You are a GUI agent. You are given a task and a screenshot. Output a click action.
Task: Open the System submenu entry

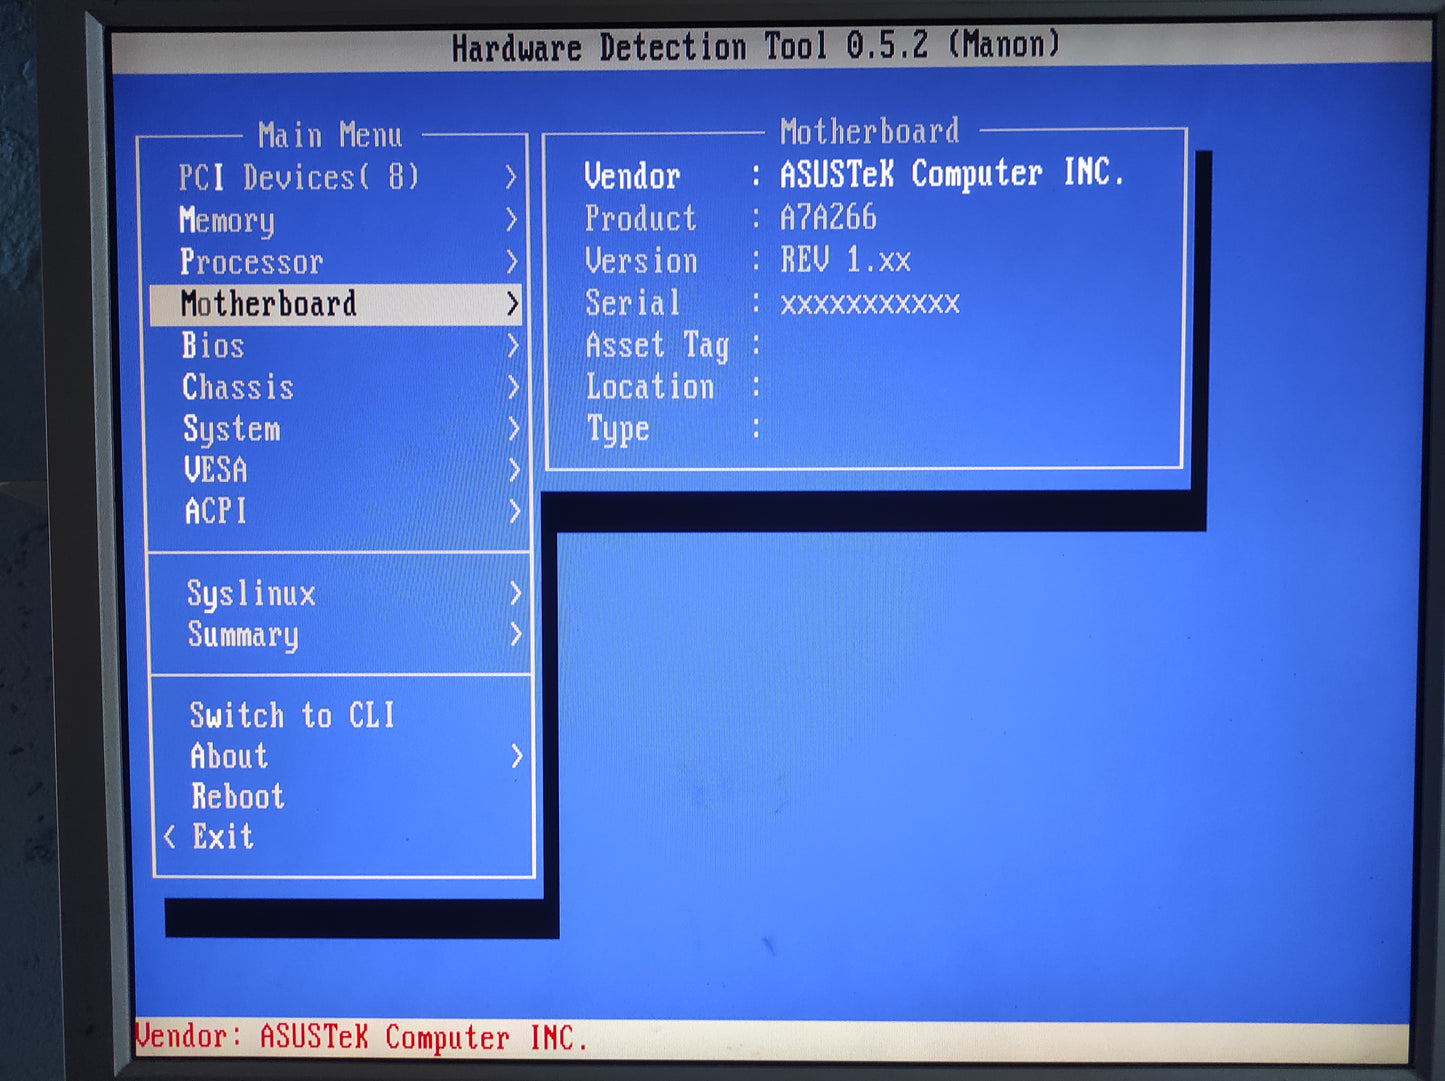pyautogui.click(x=231, y=429)
